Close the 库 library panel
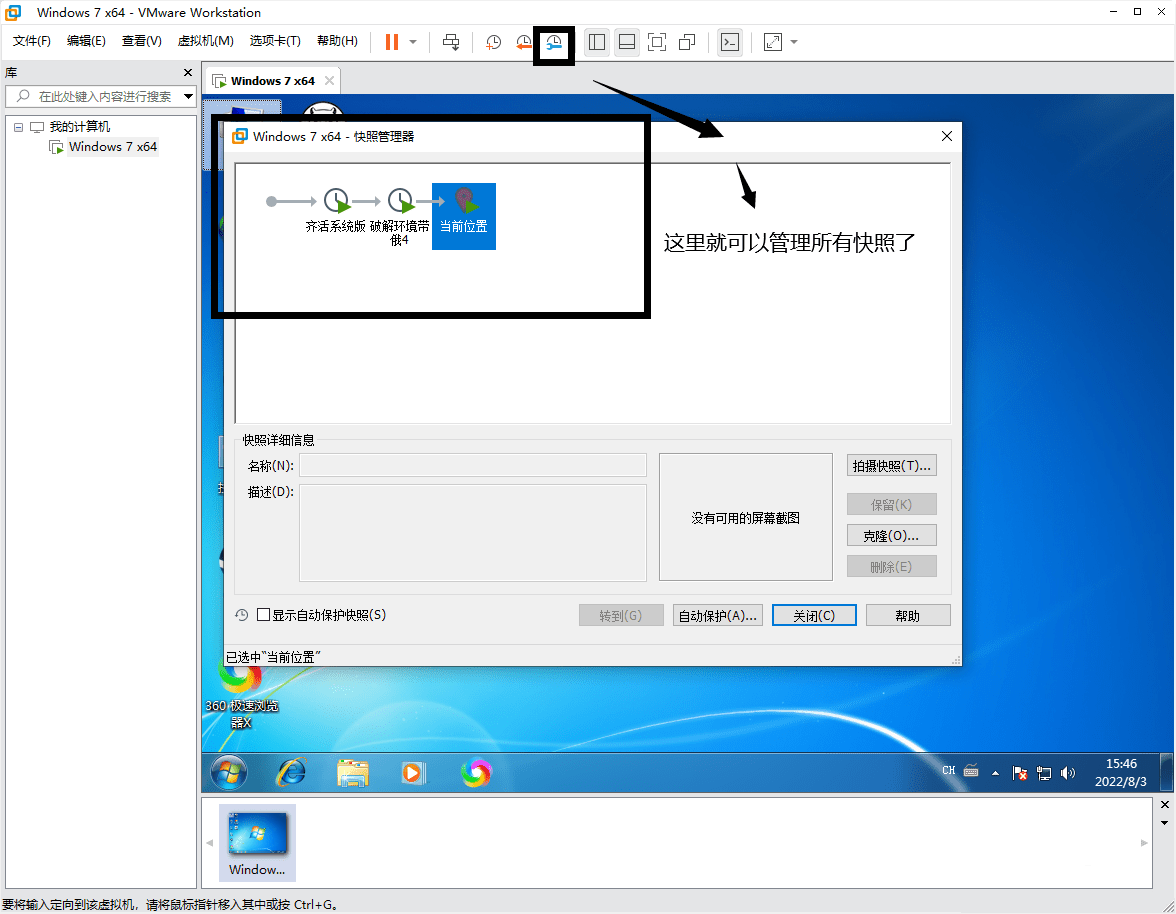1176x914 pixels. (x=188, y=73)
